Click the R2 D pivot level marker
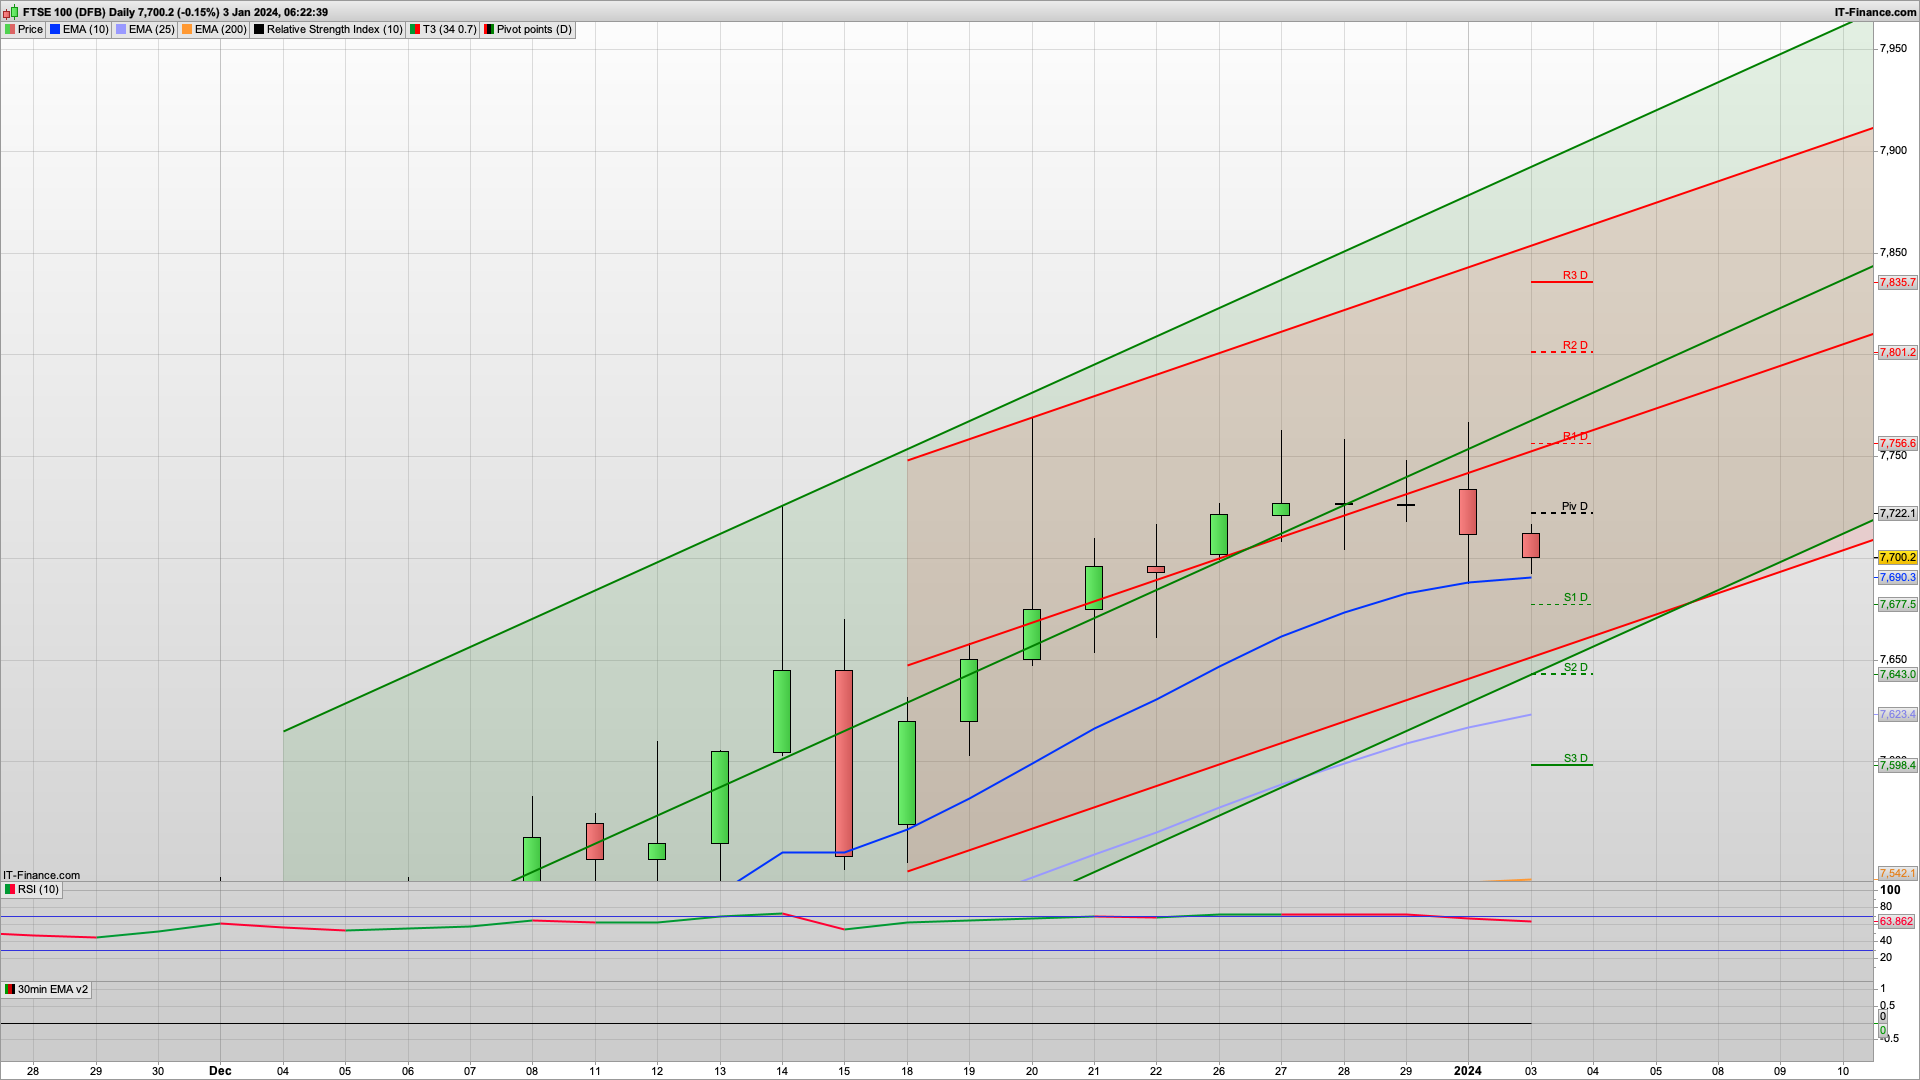Screen dimensions: 1920x1080 coord(1575,346)
